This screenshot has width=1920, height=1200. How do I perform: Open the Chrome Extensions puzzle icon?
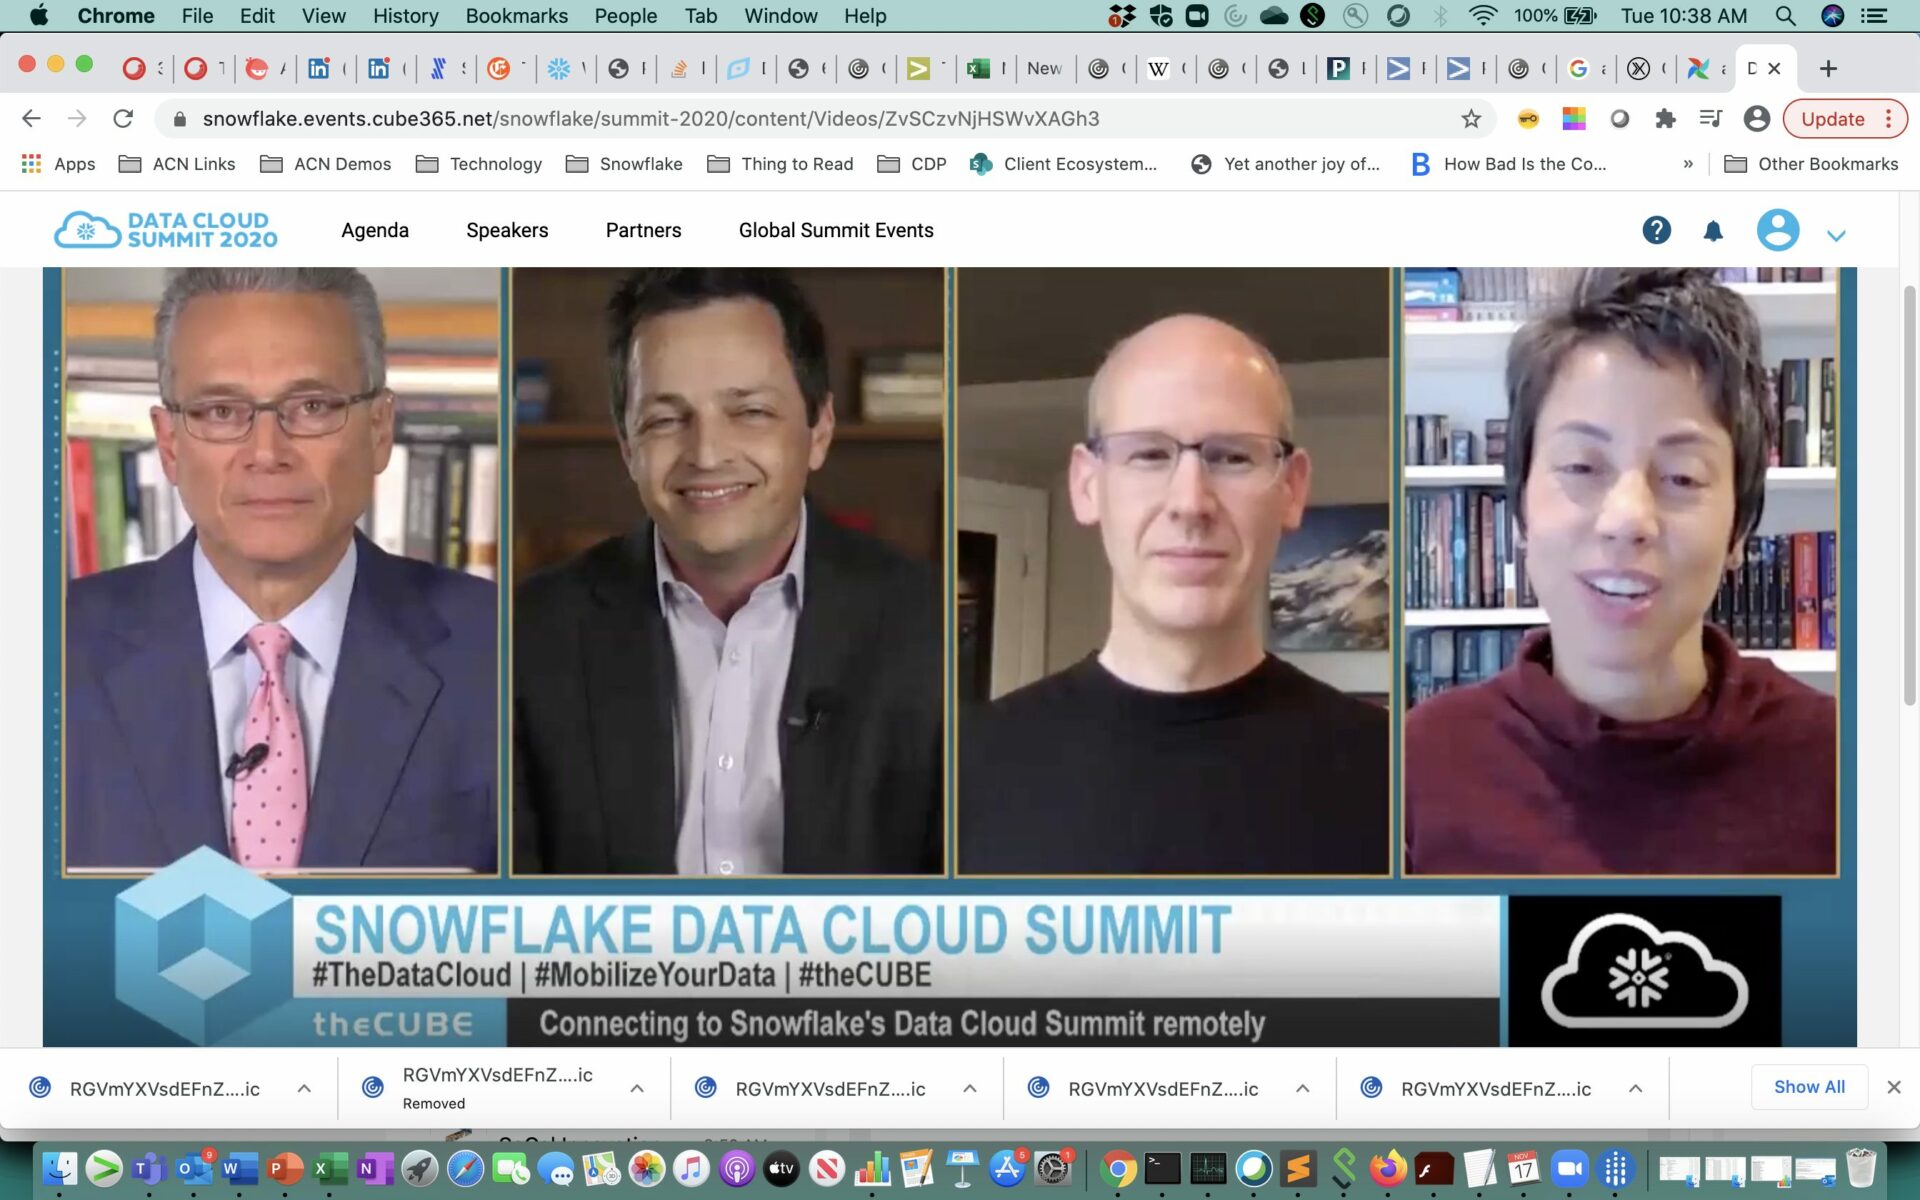(x=1665, y=119)
